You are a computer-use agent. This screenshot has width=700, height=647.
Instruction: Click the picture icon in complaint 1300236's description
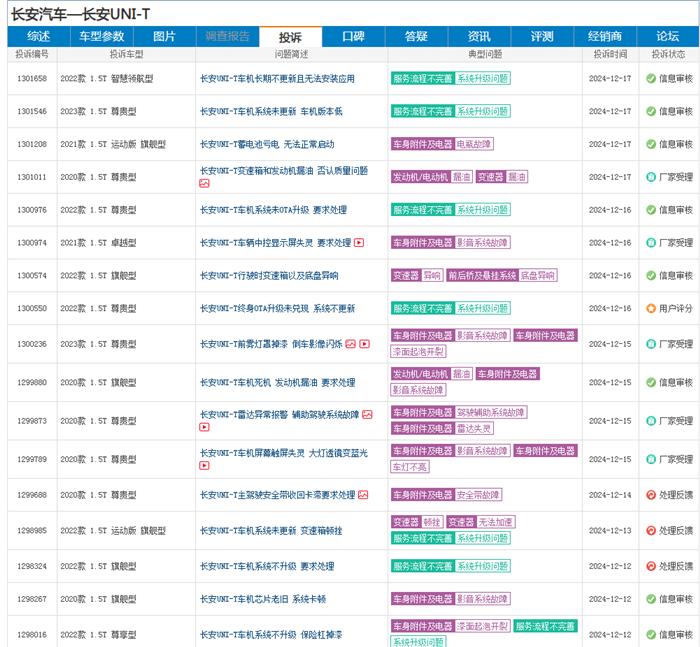coord(350,344)
